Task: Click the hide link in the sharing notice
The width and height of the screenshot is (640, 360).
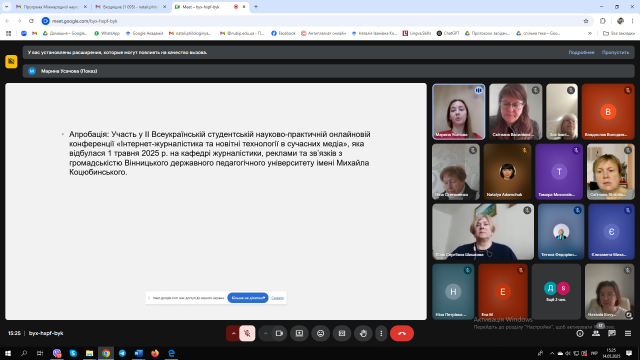Action: click(277, 298)
